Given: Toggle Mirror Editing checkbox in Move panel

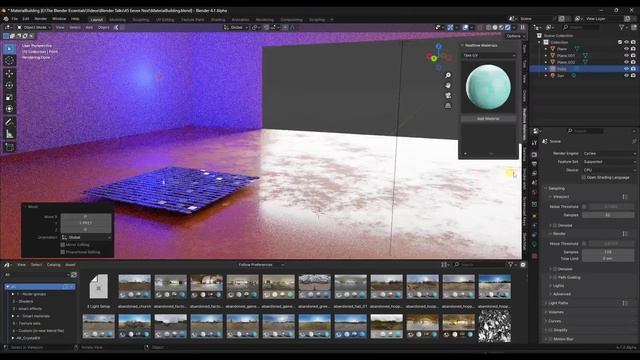Looking at the screenshot, I should 62,244.
